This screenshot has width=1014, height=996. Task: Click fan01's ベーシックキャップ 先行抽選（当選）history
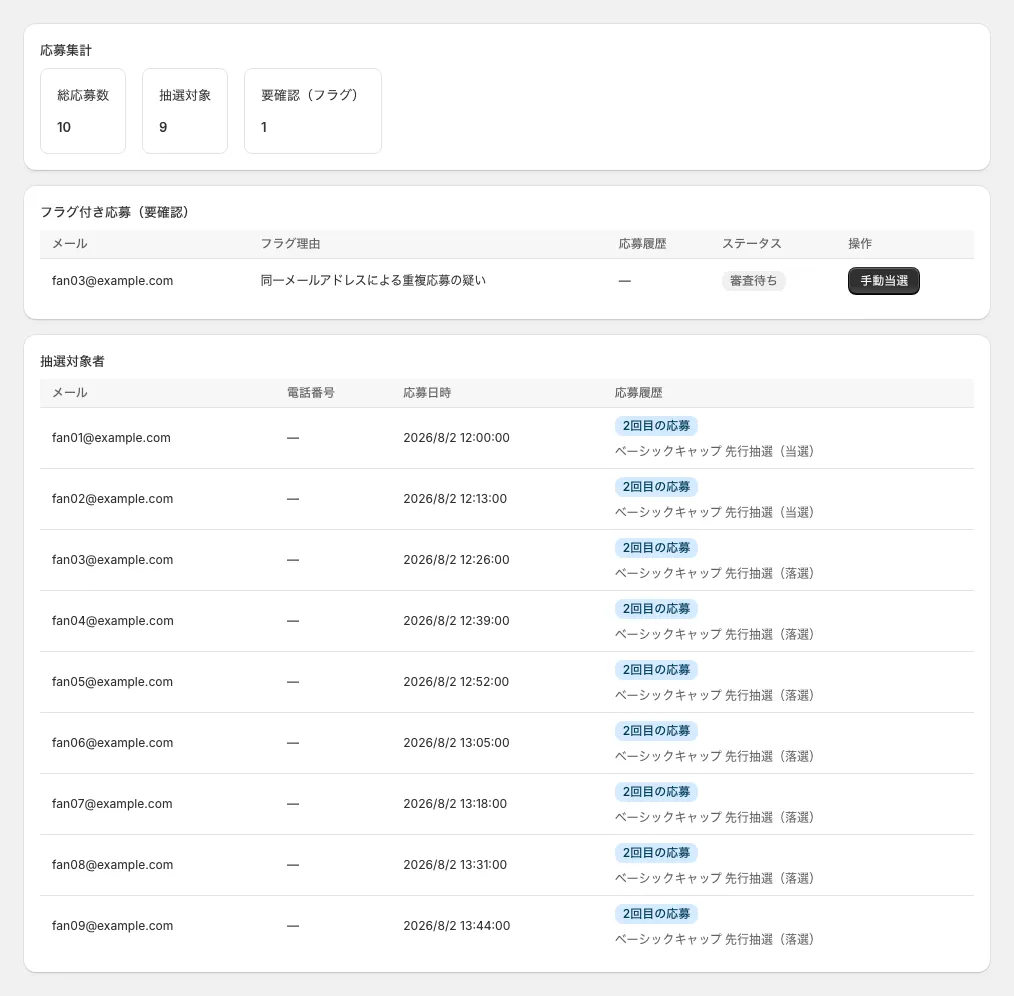coord(714,451)
